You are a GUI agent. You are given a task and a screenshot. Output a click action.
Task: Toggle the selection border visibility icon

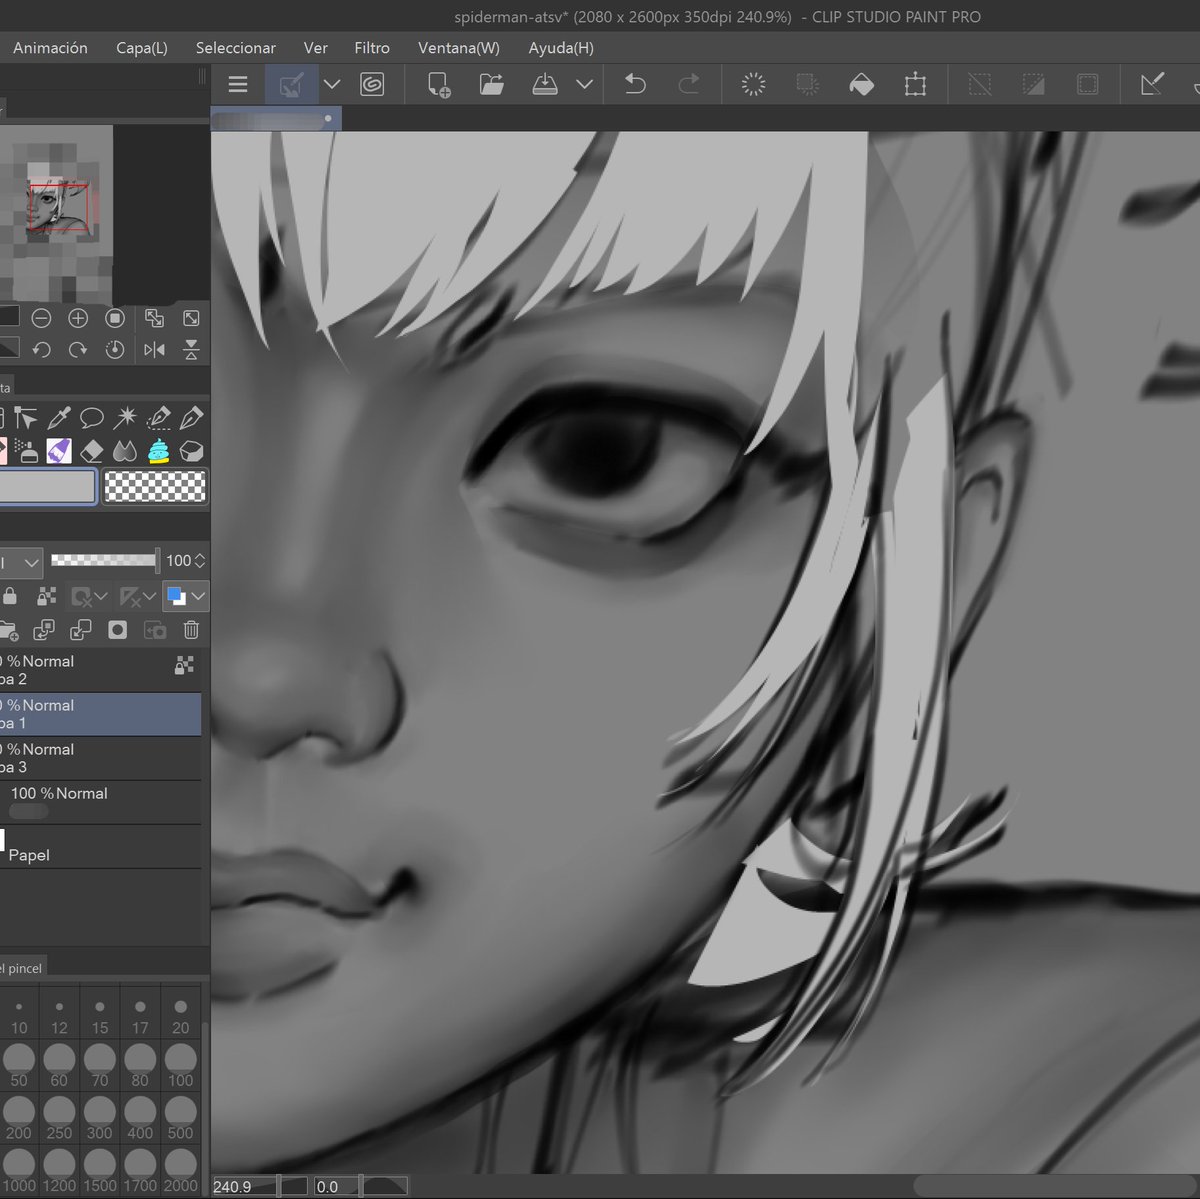(x=1087, y=85)
